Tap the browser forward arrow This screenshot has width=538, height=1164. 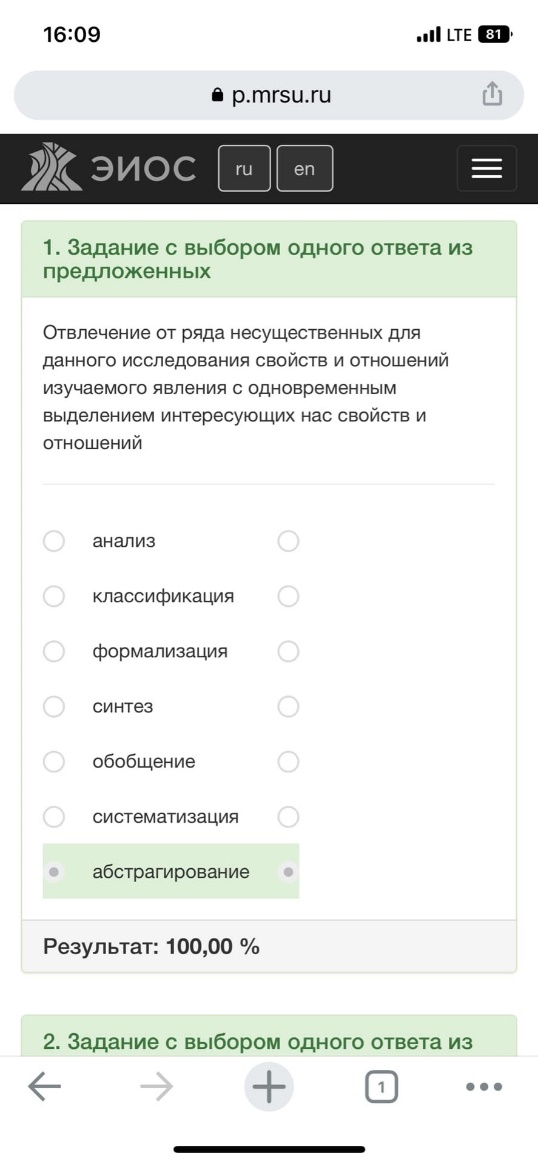tap(157, 1088)
